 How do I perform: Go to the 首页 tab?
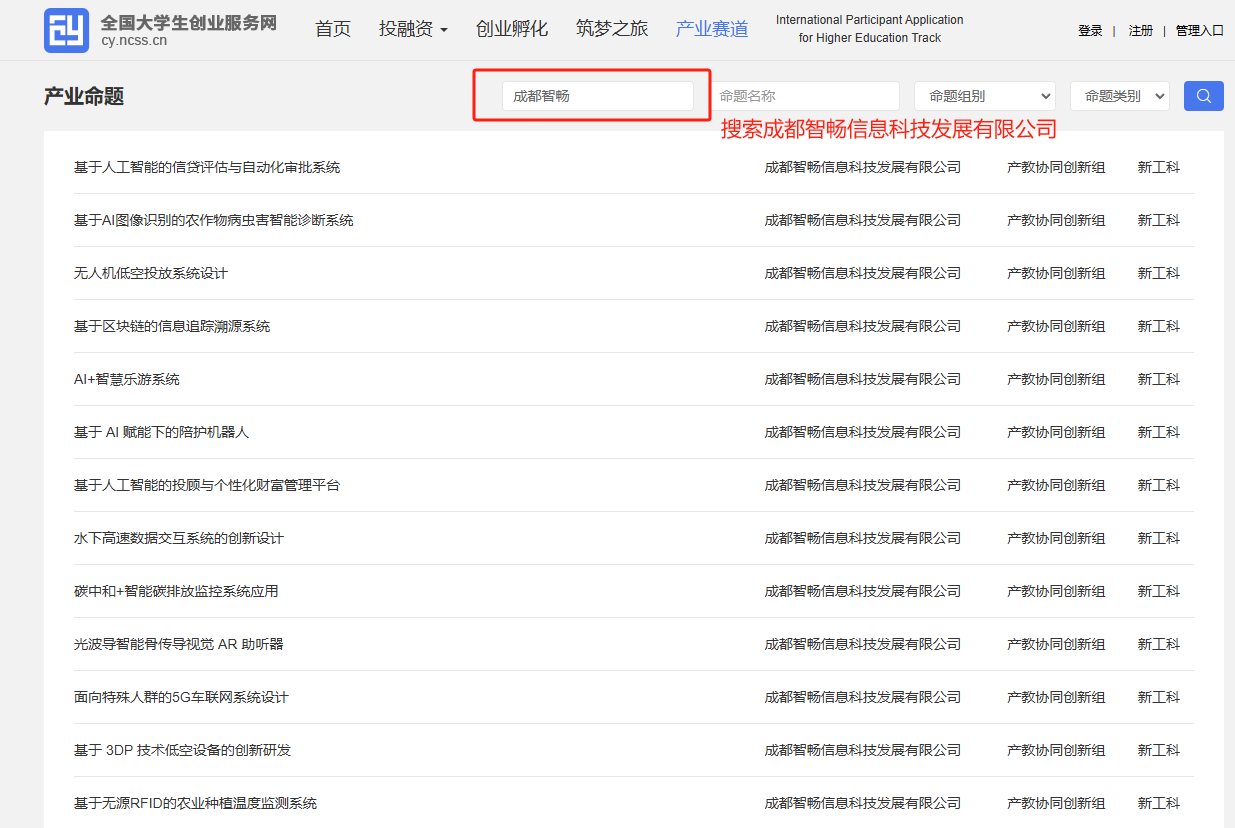point(333,29)
